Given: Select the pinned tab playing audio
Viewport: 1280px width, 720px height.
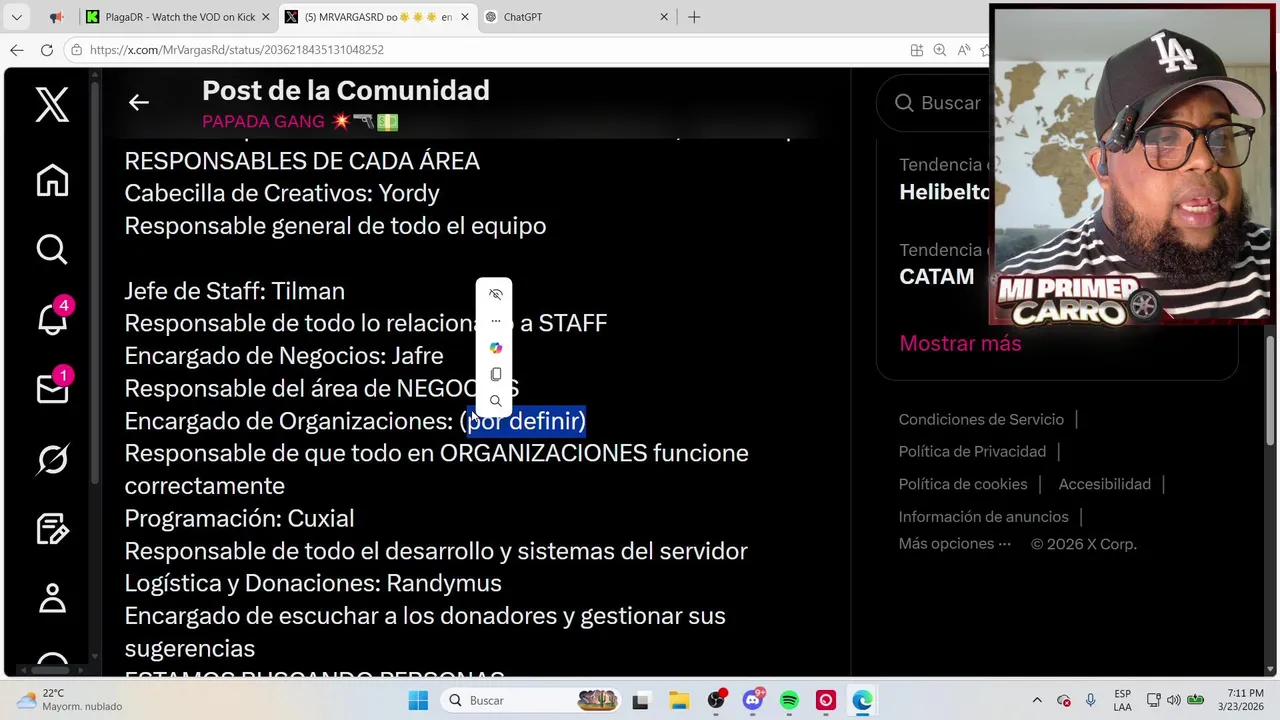Looking at the screenshot, I should tap(56, 17).
